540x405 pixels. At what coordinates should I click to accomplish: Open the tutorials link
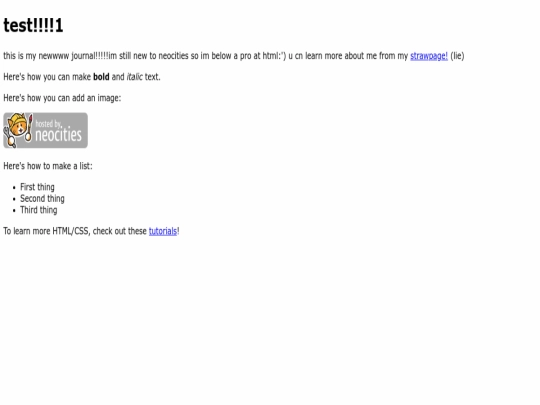coord(163,231)
